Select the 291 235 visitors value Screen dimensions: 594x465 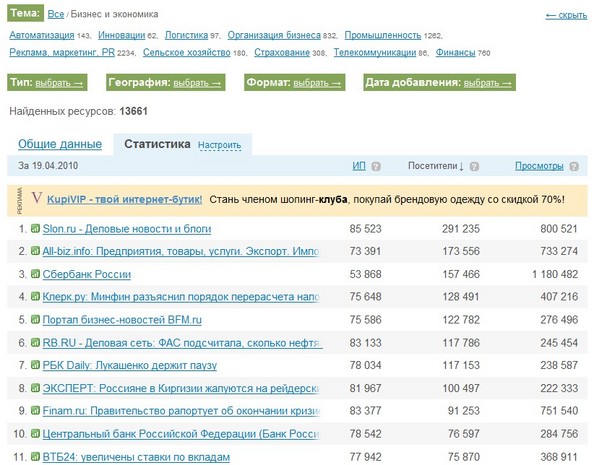tap(461, 229)
